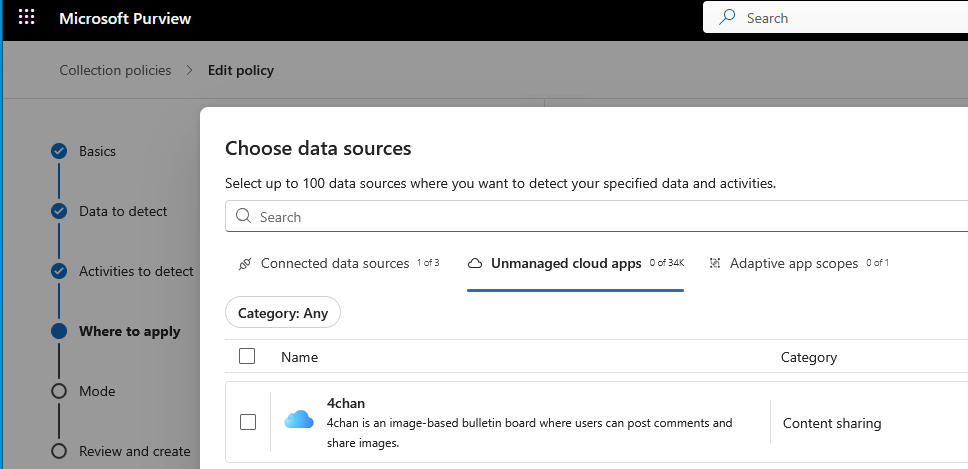The height and width of the screenshot is (469, 968).
Task: Click the Data to detect checkmark icon
Action: coord(59,211)
